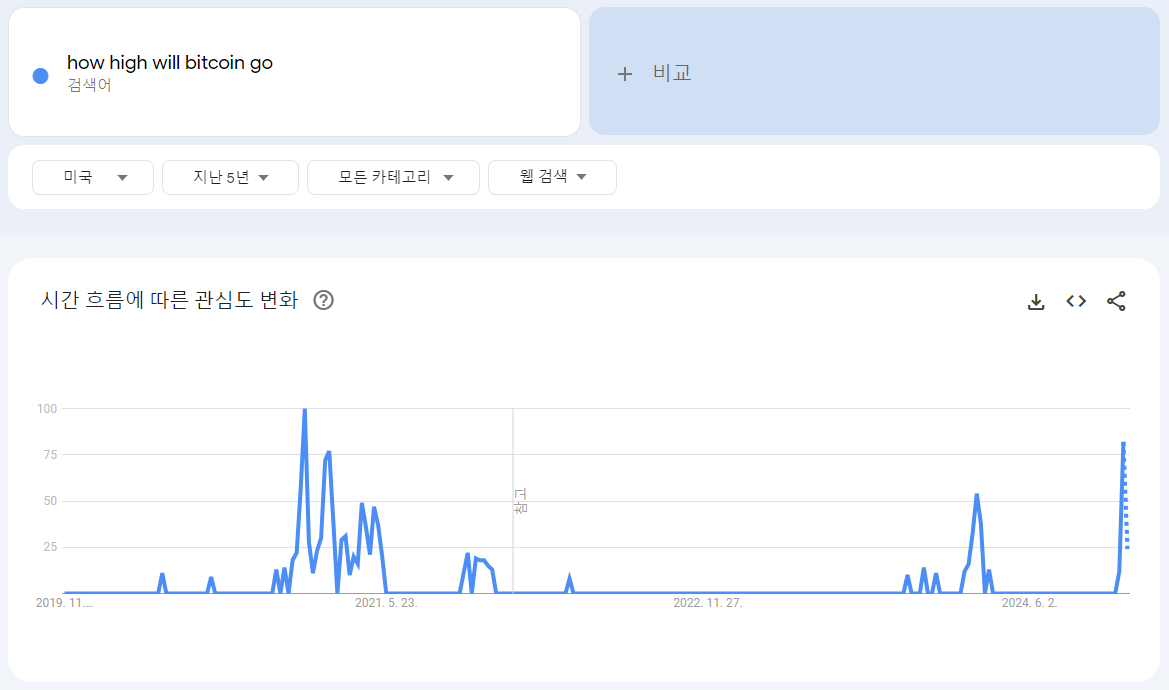
Task: Click the blue dot beside search term
Action: pos(41,75)
